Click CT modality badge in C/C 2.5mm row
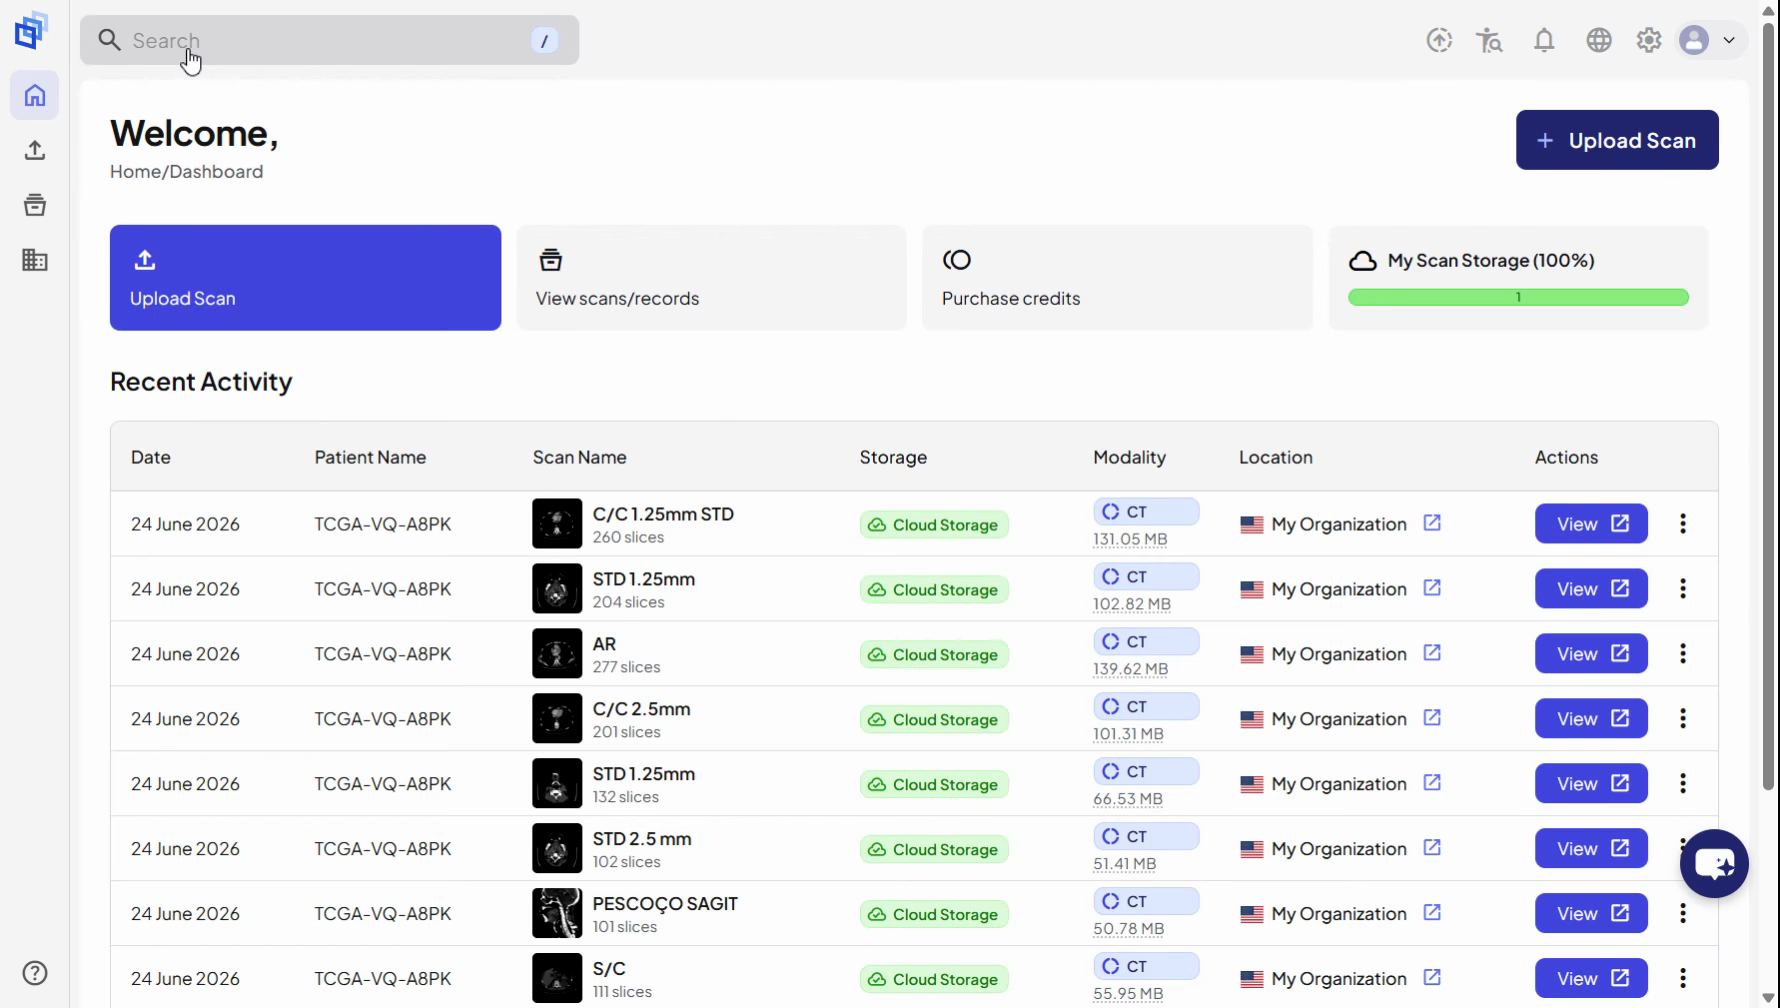 pyautogui.click(x=1146, y=707)
